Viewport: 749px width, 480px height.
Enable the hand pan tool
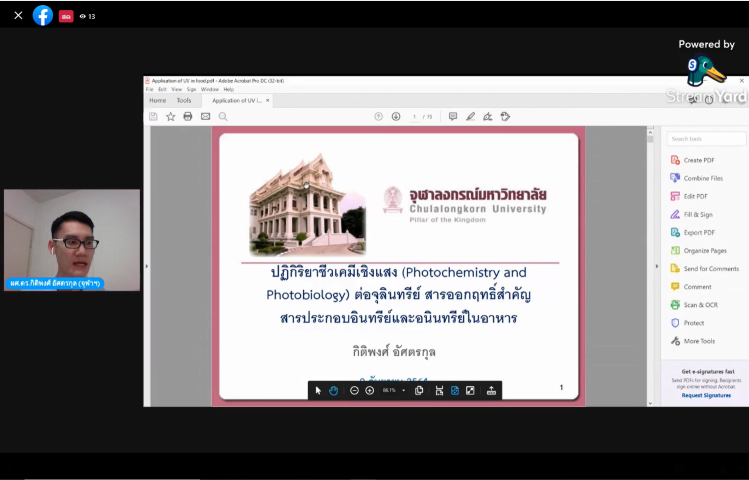334,390
